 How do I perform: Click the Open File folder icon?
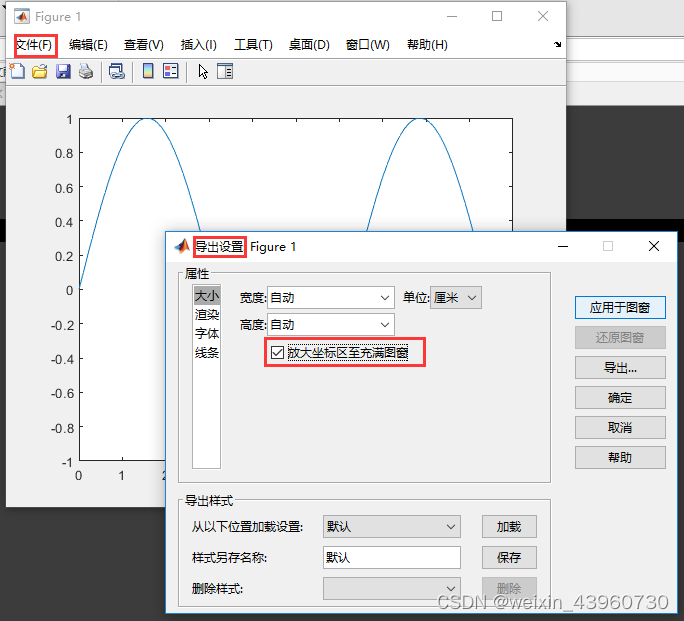40,71
